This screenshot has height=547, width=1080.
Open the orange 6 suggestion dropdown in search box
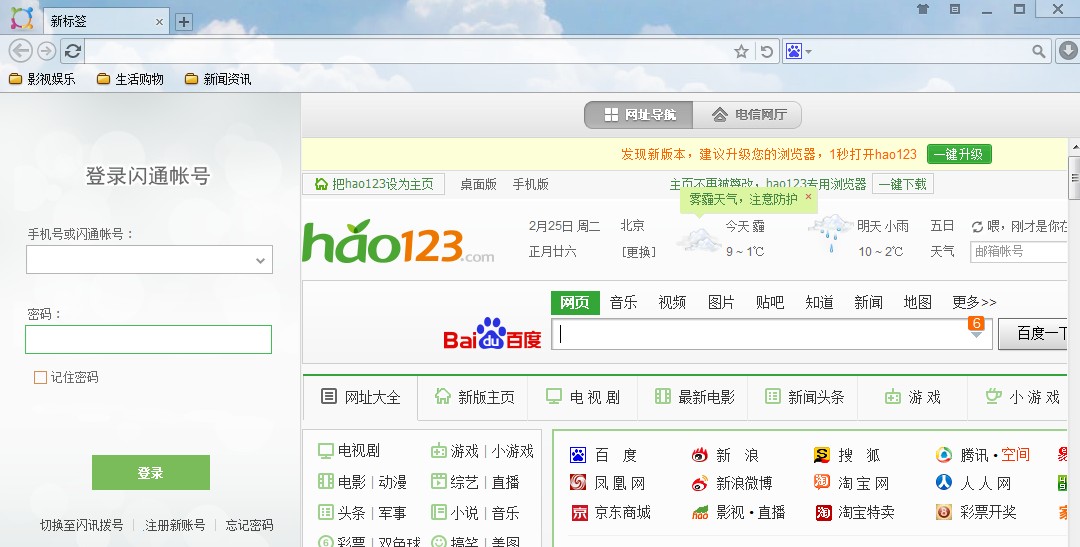click(976, 327)
